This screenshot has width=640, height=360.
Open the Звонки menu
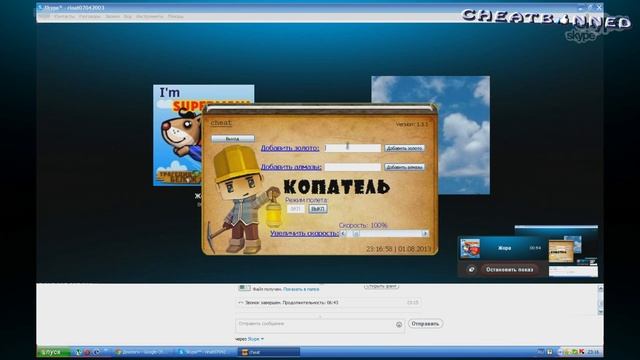[113, 17]
